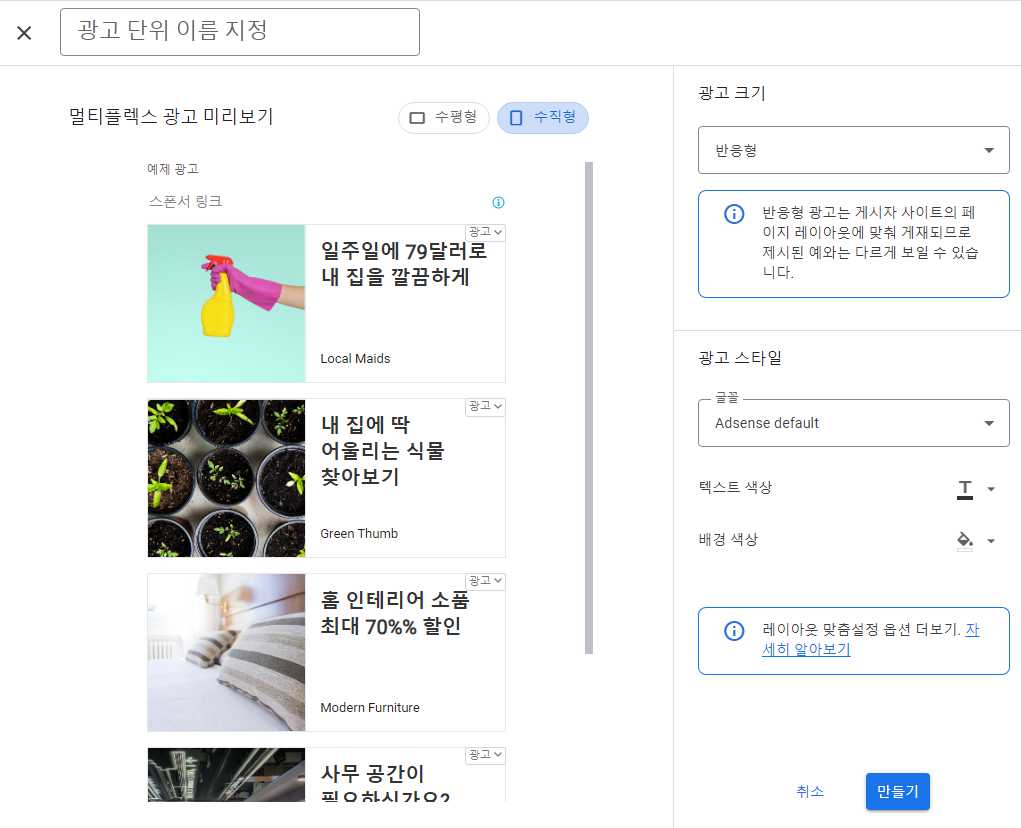Click the ad unit name input field

click(x=240, y=32)
